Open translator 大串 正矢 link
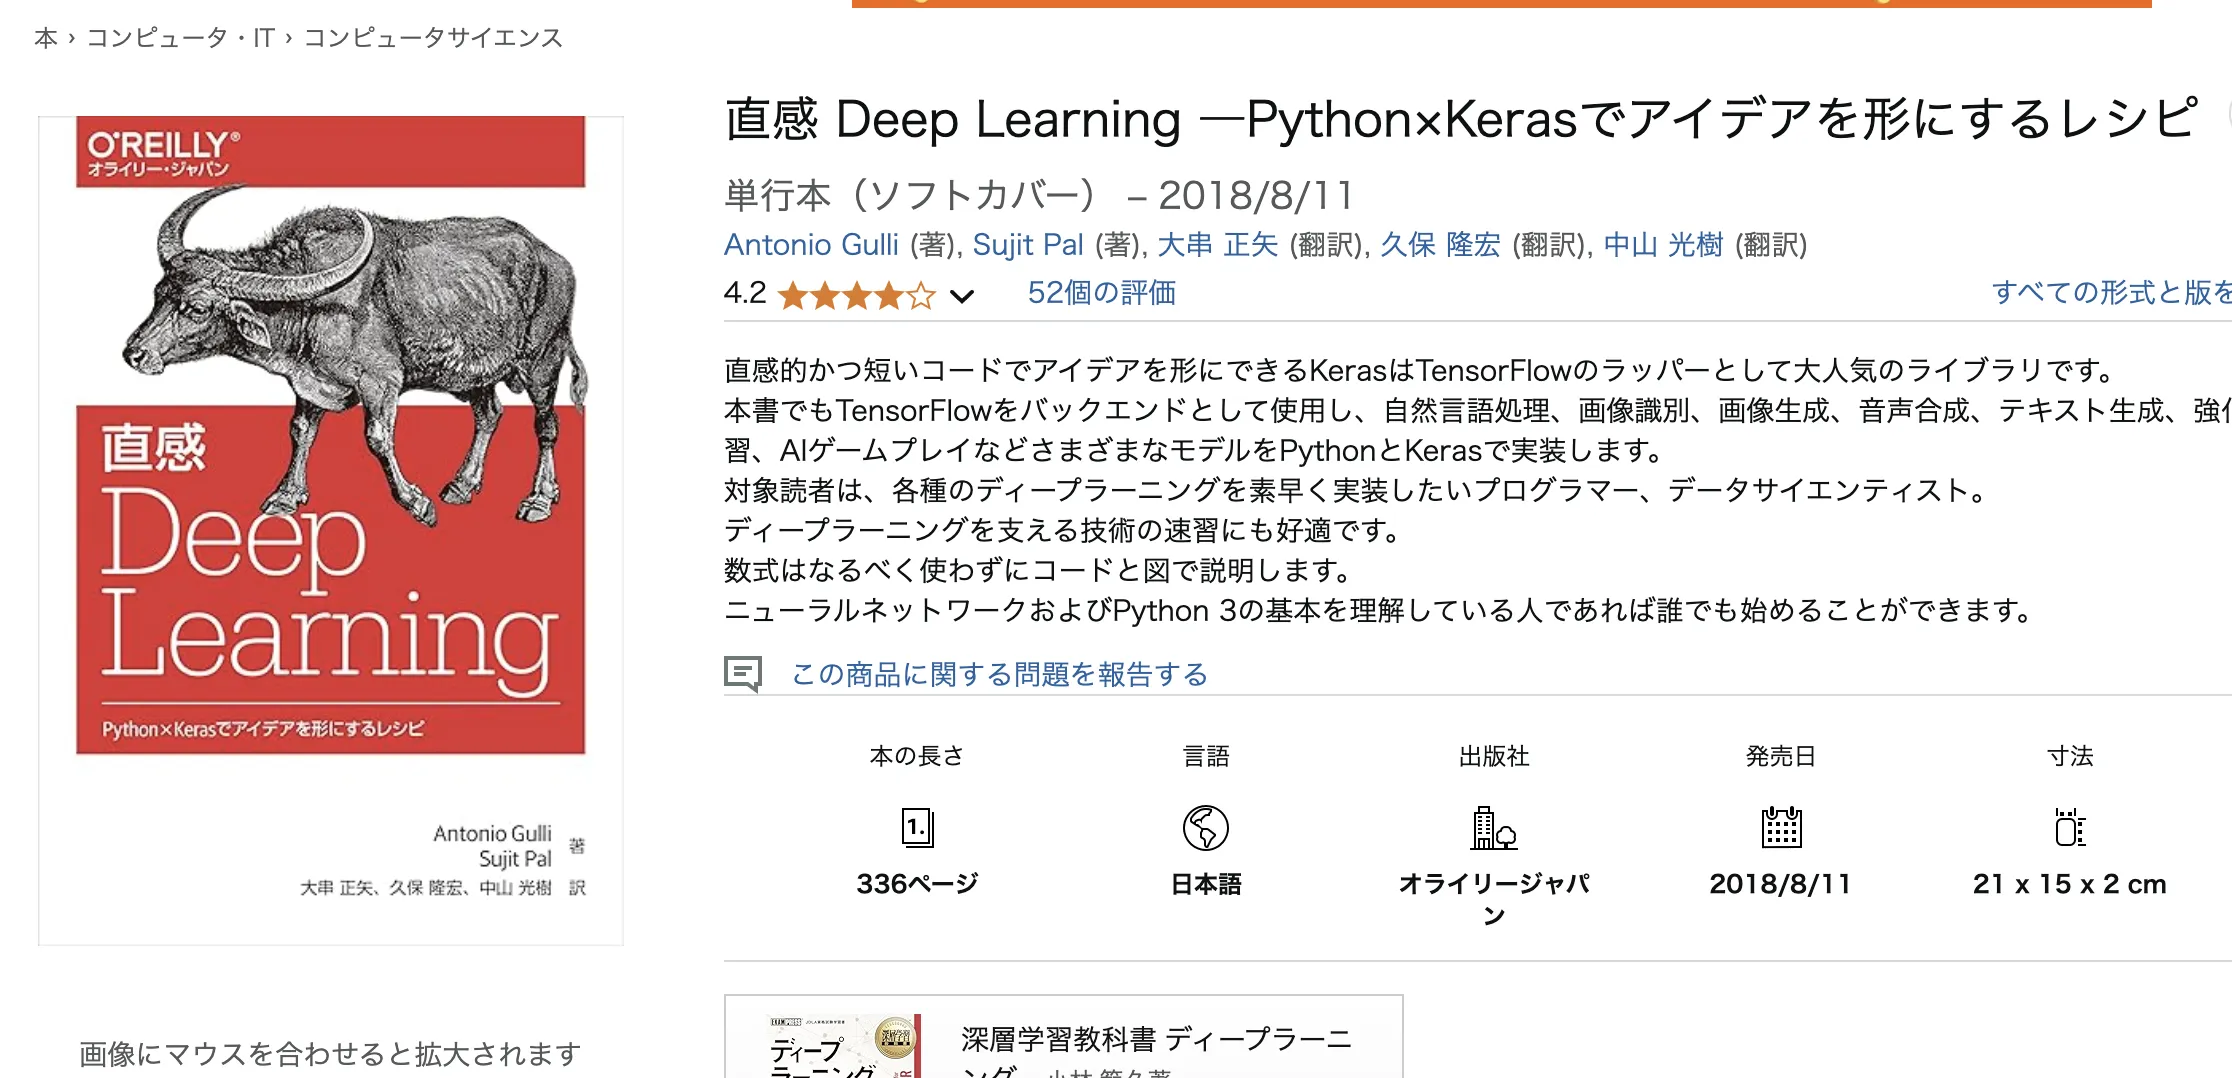This screenshot has height=1078, width=2232. [x=1217, y=245]
